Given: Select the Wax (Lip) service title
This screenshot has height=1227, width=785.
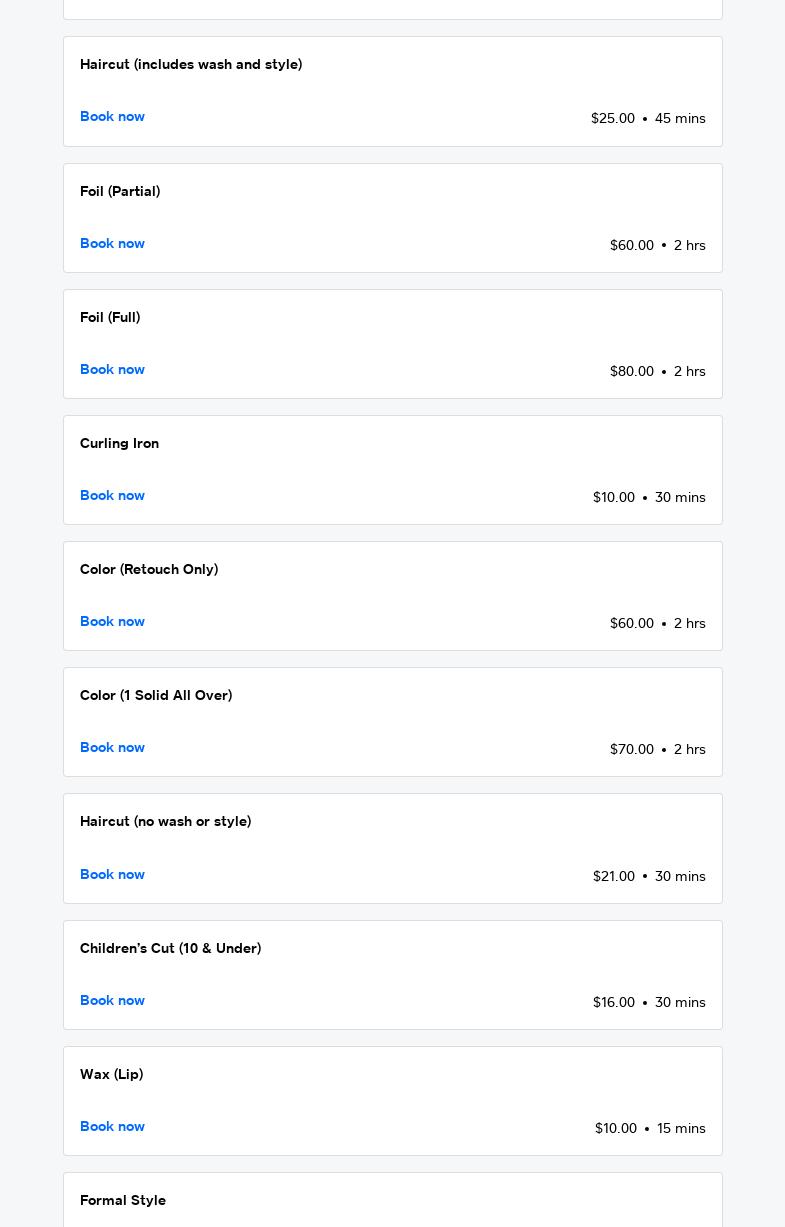Looking at the screenshot, I should pyautogui.click(x=111, y=1074).
